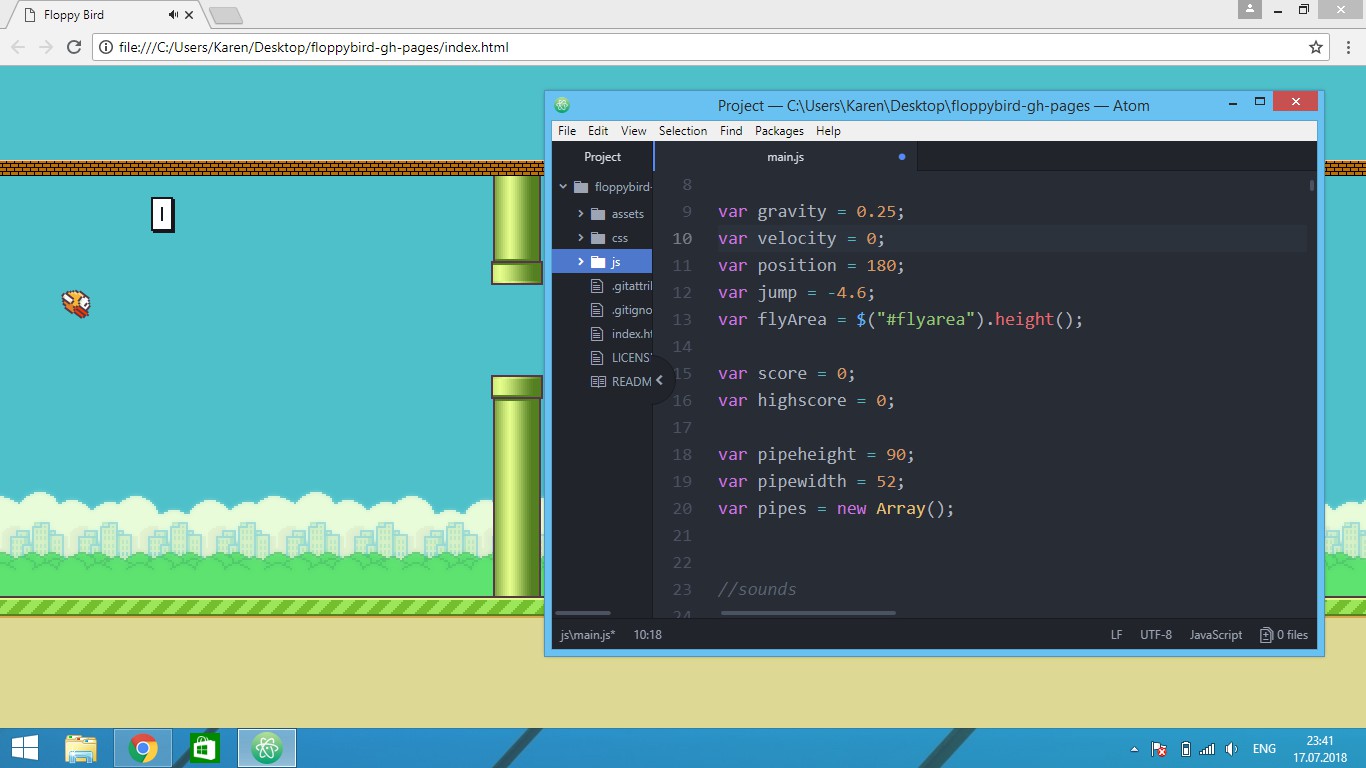Image resolution: width=1366 pixels, height=768 pixels.
Task: Expand the js folder chevron
Action: 580,262
